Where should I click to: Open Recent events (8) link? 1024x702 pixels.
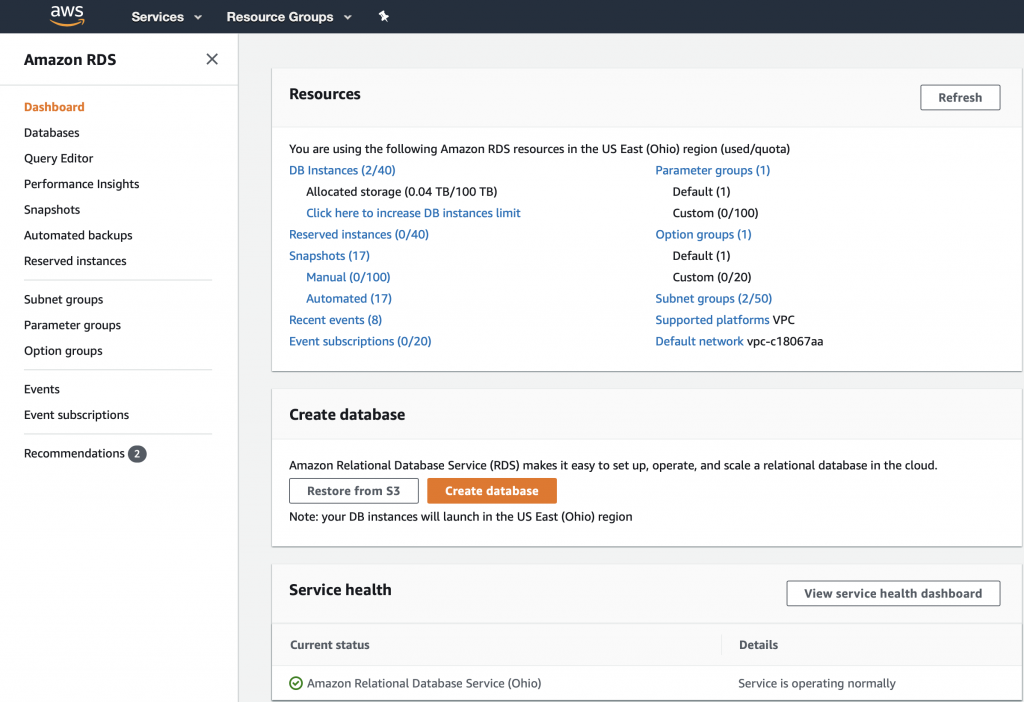[336, 320]
